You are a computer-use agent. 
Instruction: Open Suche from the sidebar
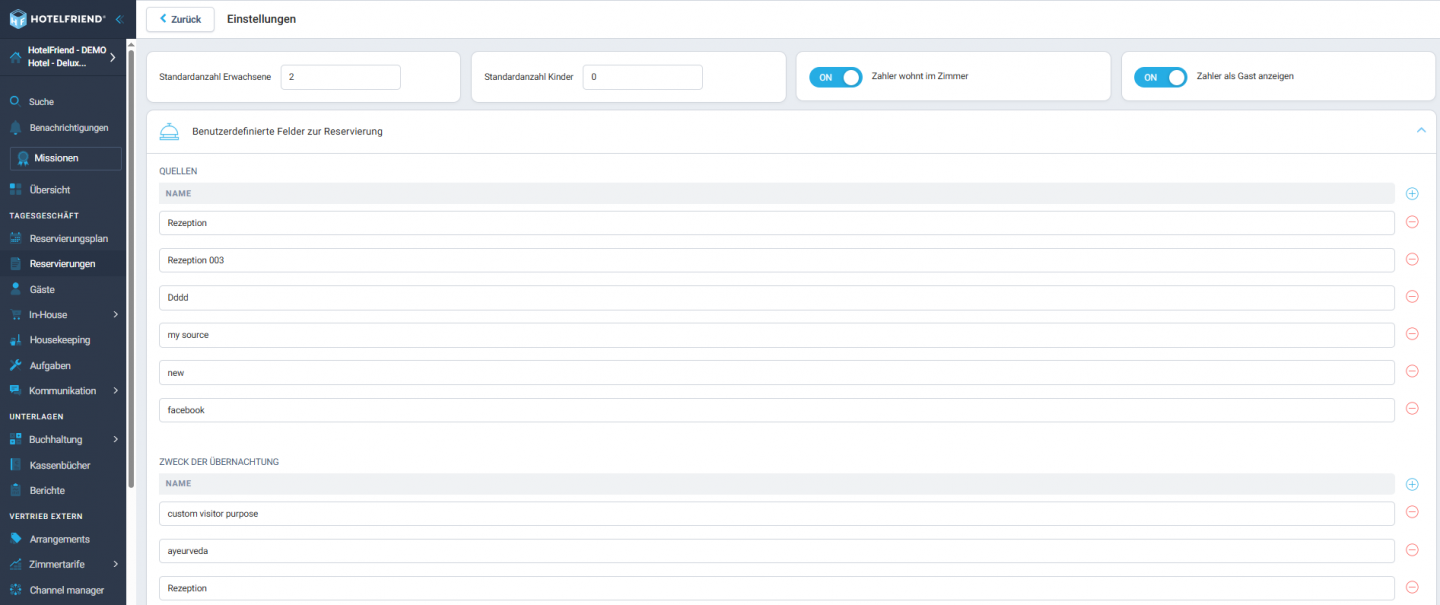41,102
